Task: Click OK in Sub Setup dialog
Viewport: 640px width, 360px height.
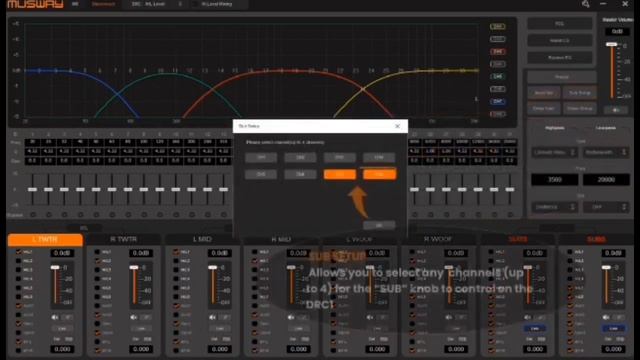Action: pyautogui.click(x=379, y=225)
